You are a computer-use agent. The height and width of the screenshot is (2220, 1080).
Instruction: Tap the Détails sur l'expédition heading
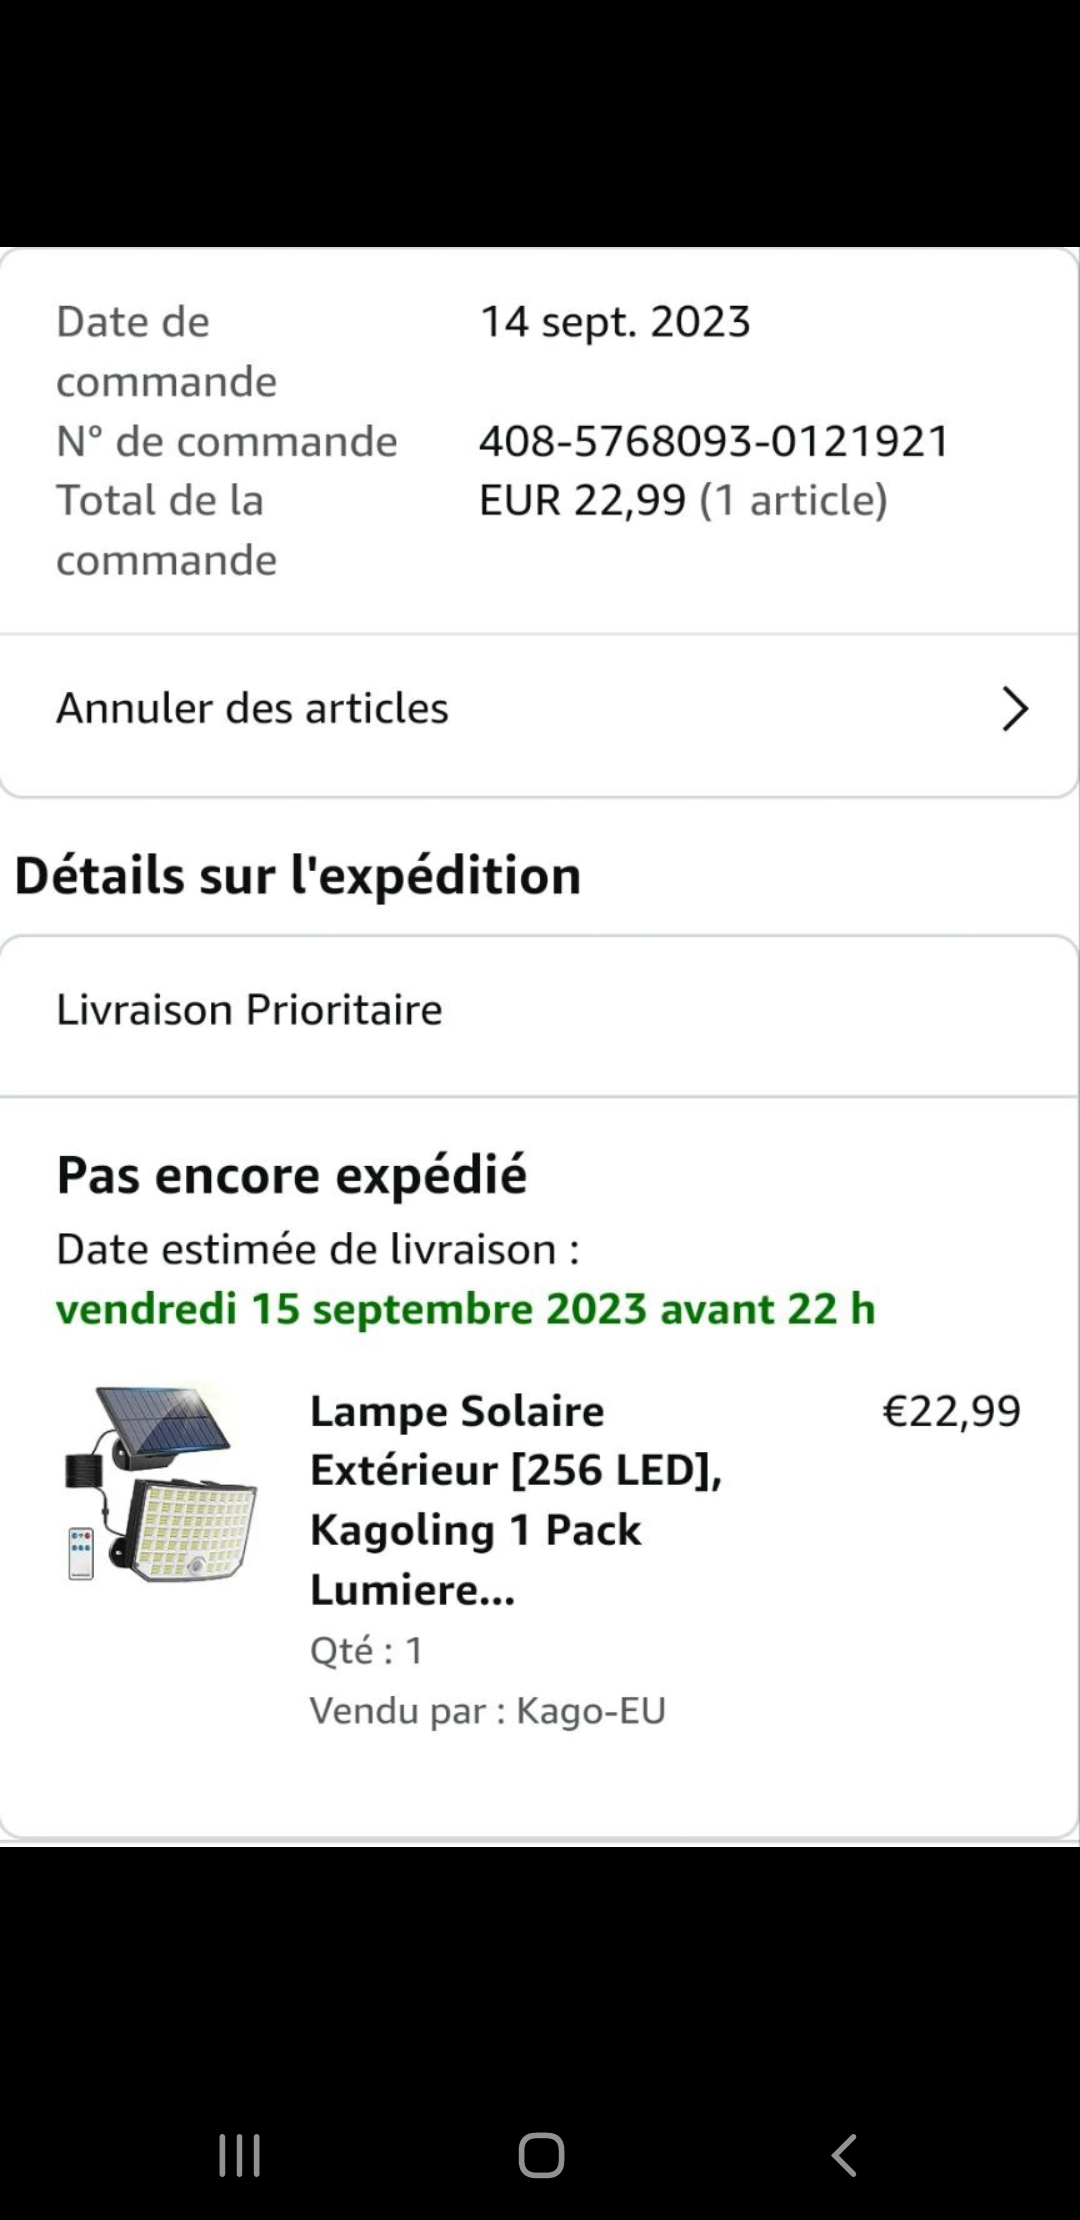[x=298, y=876]
